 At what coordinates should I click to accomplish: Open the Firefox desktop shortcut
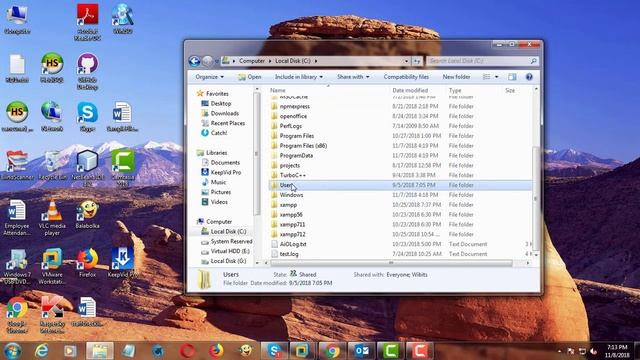click(x=87, y=262)
